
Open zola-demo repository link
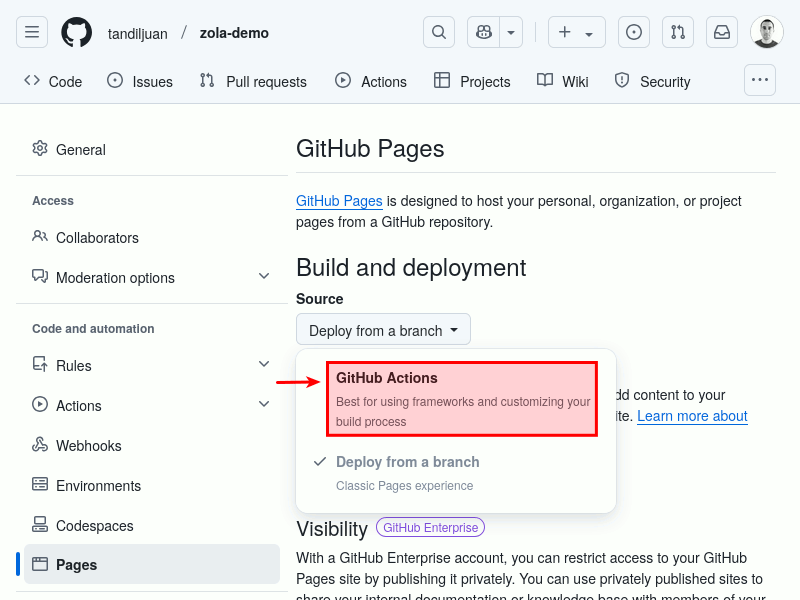[234, 33]
